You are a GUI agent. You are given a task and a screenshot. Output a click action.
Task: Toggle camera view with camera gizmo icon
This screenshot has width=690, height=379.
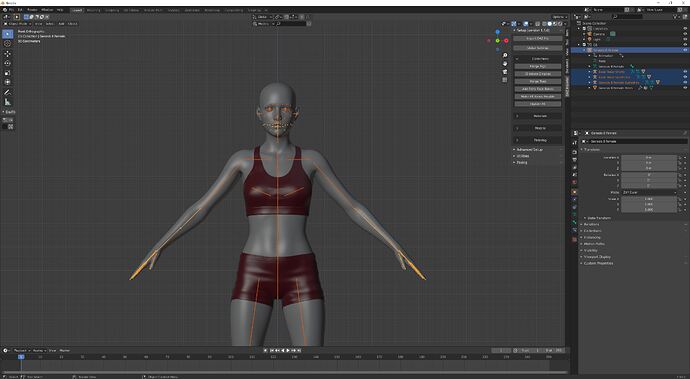click(x=505, y=72)
